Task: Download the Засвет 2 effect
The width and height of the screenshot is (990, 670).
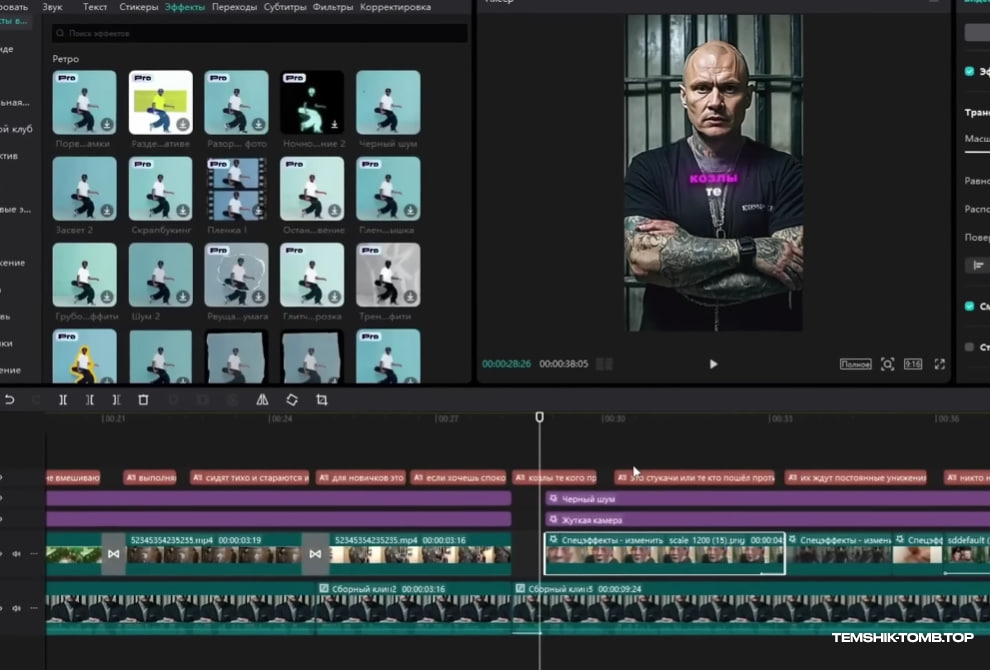Action: click(x=107, y=210)
